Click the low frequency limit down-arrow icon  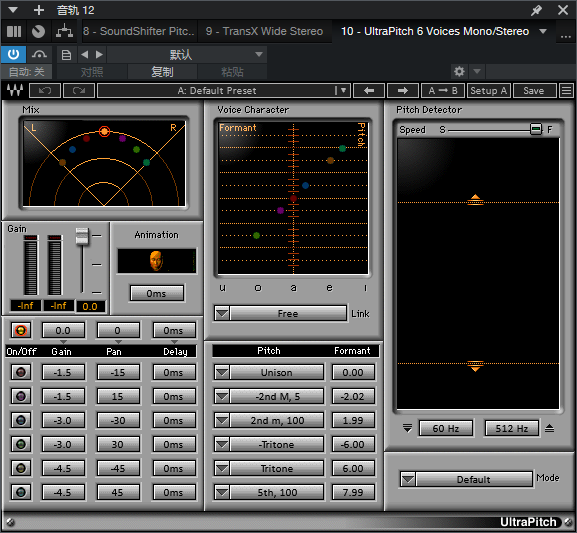tap(407, 428)
